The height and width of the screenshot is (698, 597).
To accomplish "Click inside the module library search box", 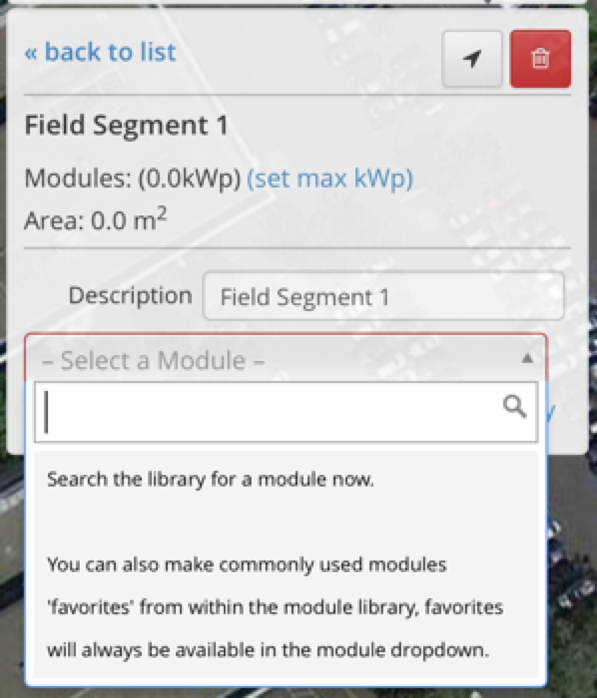I will [x=286, y=412].
